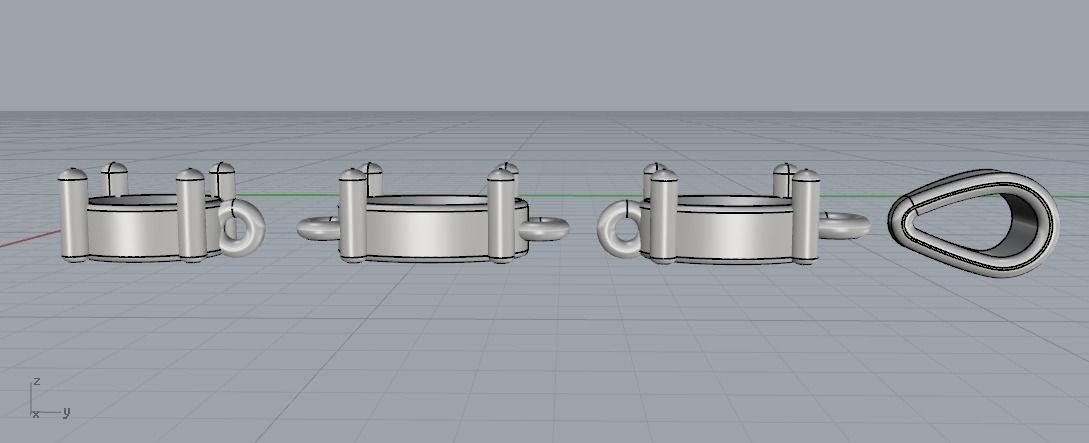Click the upright jump ring on leftmost setting
The width and height of the screenshot is (1089, 443).
242,226
